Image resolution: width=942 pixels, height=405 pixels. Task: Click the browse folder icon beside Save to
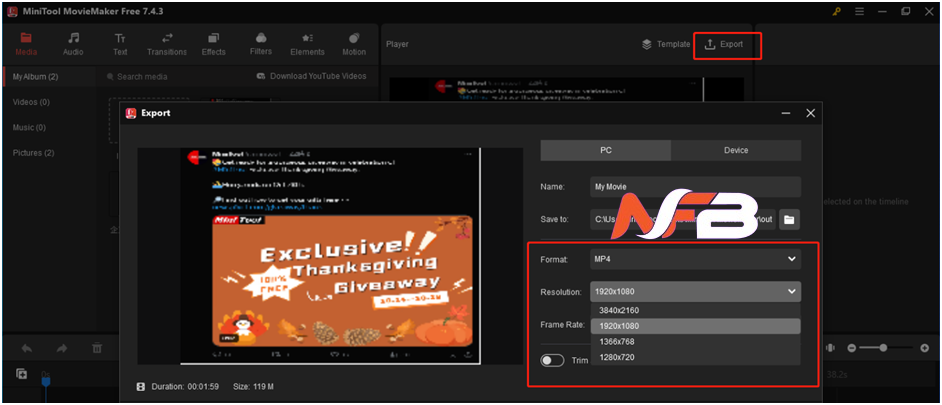(x=789, y=219)
